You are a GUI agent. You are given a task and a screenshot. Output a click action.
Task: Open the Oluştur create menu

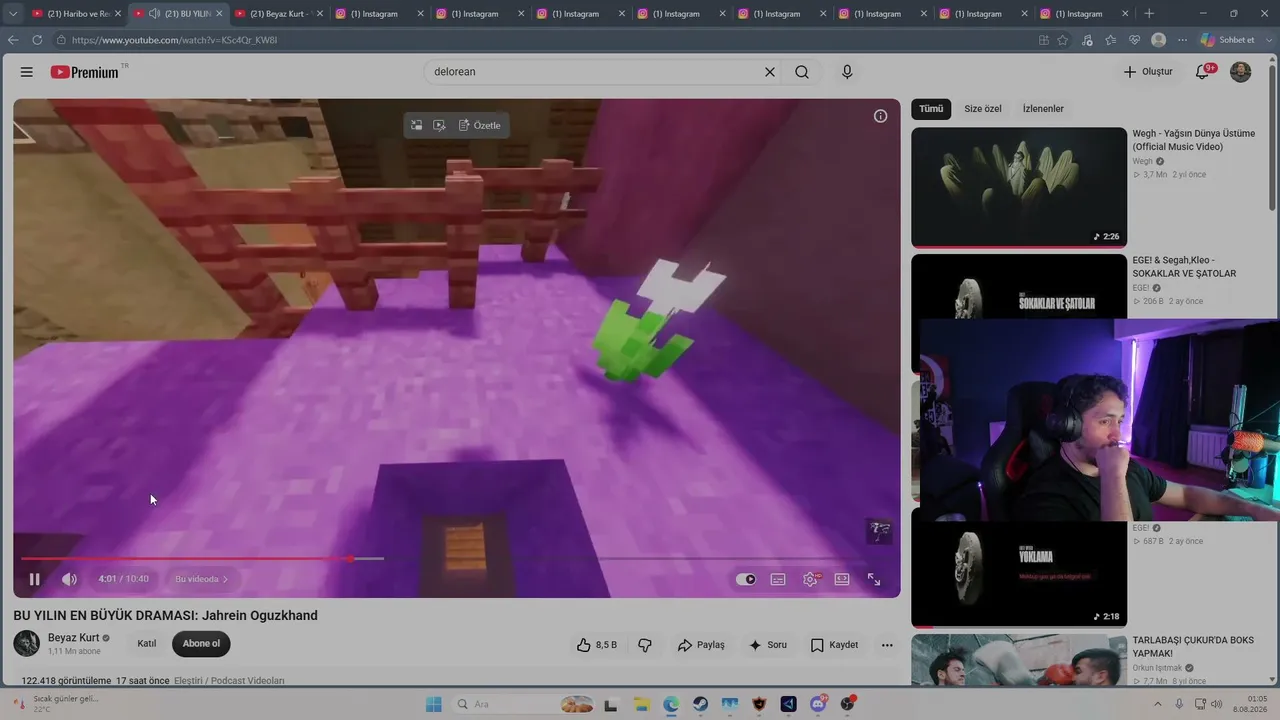coord(1147,72)
